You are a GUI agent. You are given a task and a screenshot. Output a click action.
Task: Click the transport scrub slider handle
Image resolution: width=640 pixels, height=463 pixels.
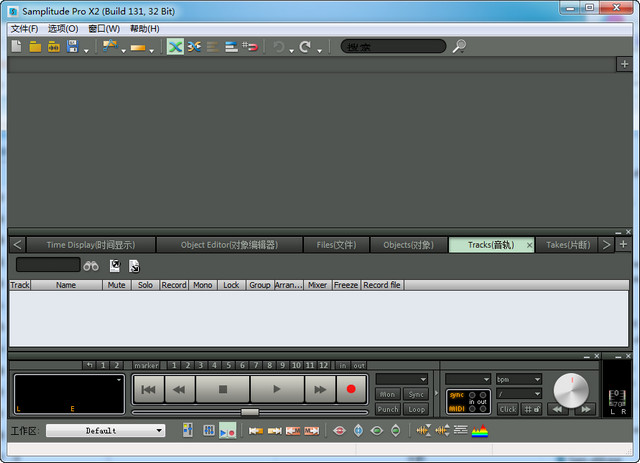tap(250, 412)
